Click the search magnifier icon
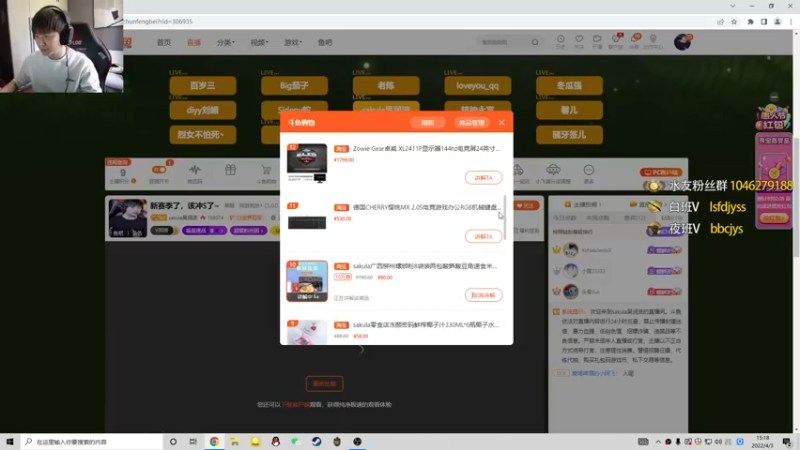The width and height of the screenshot is (800, 450). coord(535,42)
